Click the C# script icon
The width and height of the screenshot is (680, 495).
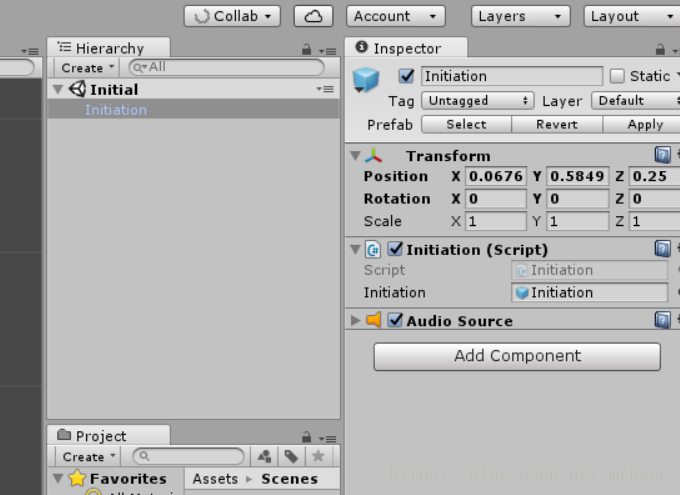(x=373, y=249)
